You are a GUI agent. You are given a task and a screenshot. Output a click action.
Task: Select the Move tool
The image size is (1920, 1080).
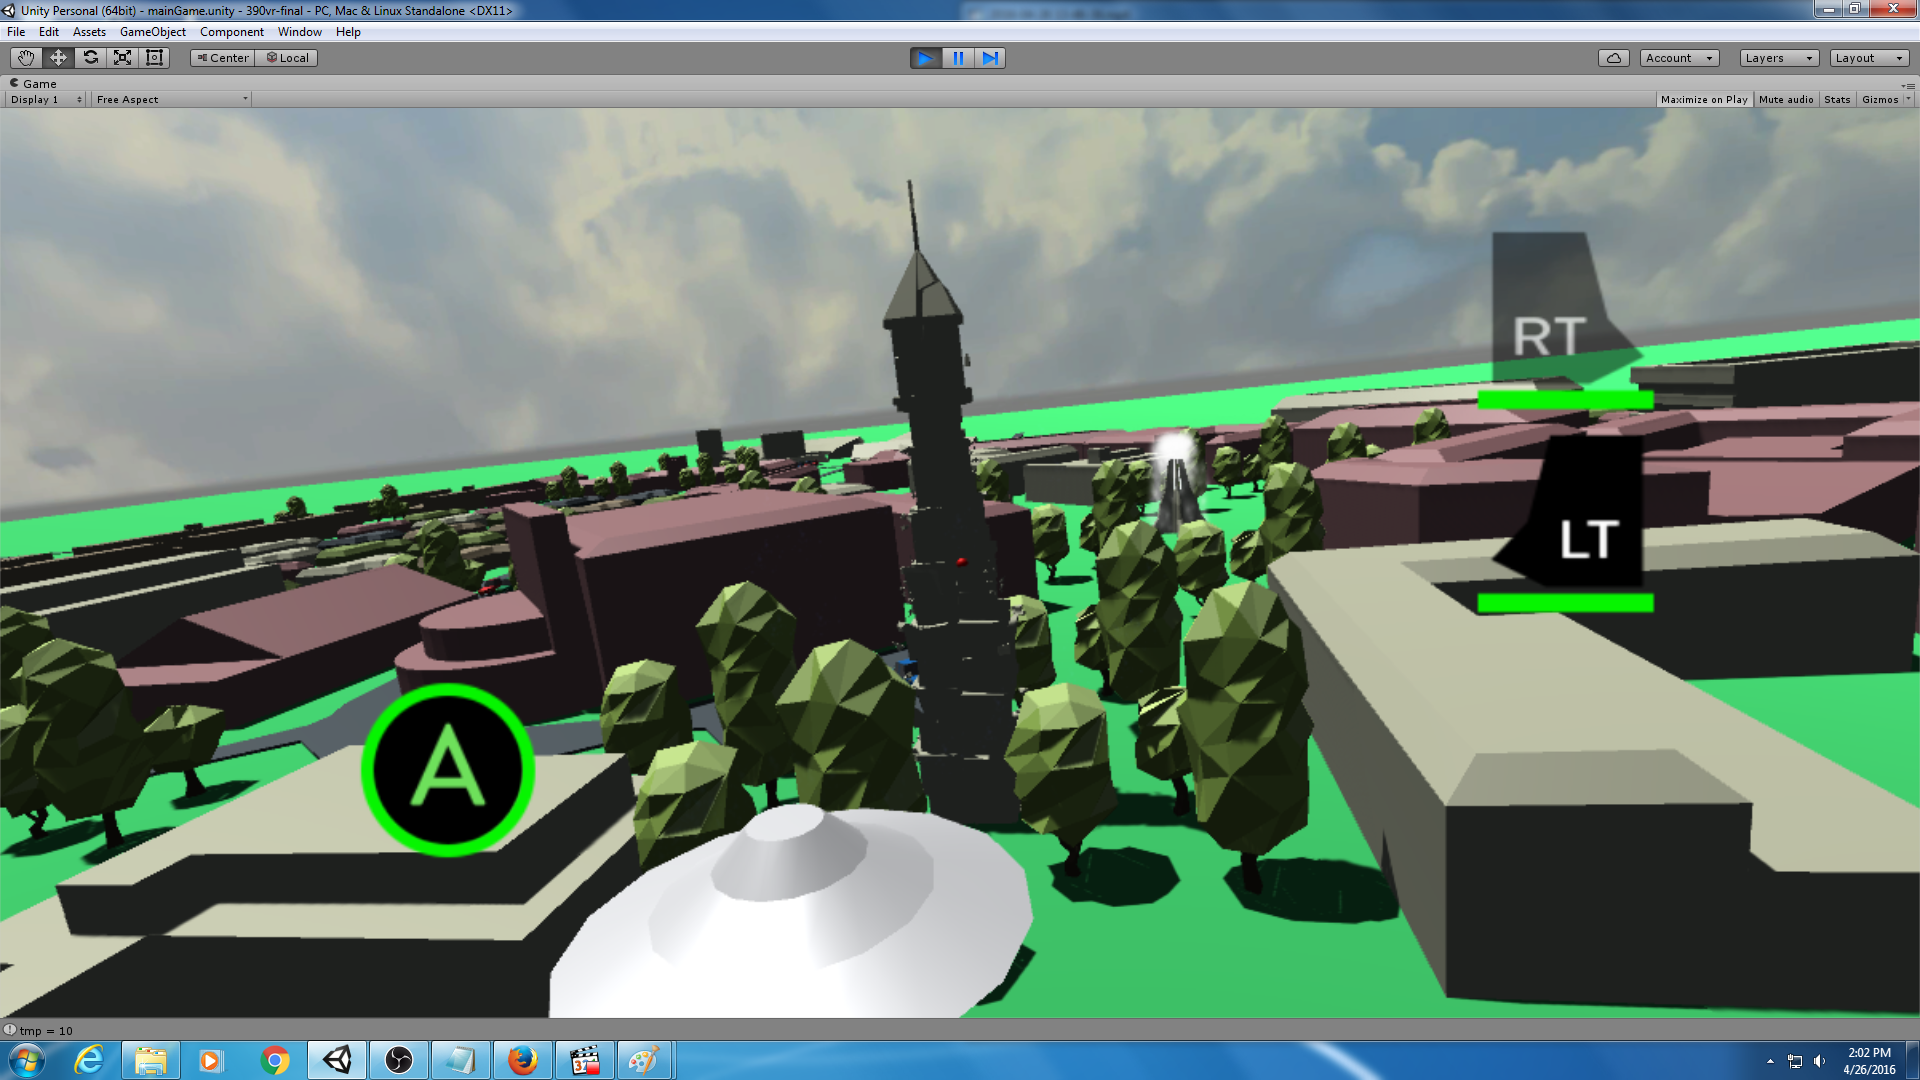58,58
